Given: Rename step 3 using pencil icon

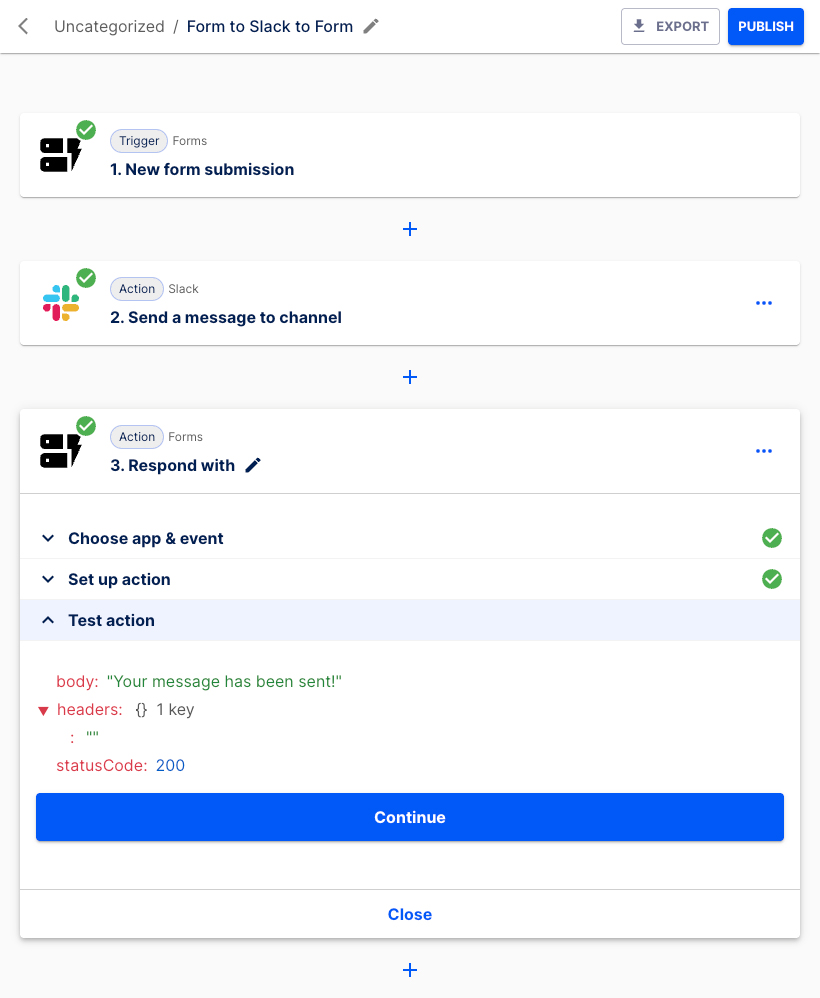Looking at the screenshot, I should point(253,465).
